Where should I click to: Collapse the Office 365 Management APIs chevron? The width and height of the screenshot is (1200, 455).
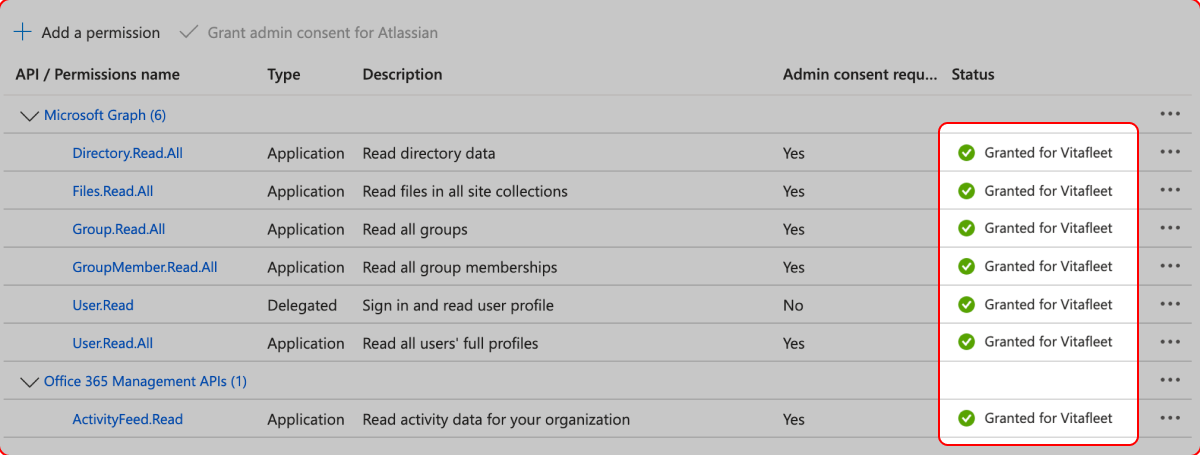(x=29, y=382)
